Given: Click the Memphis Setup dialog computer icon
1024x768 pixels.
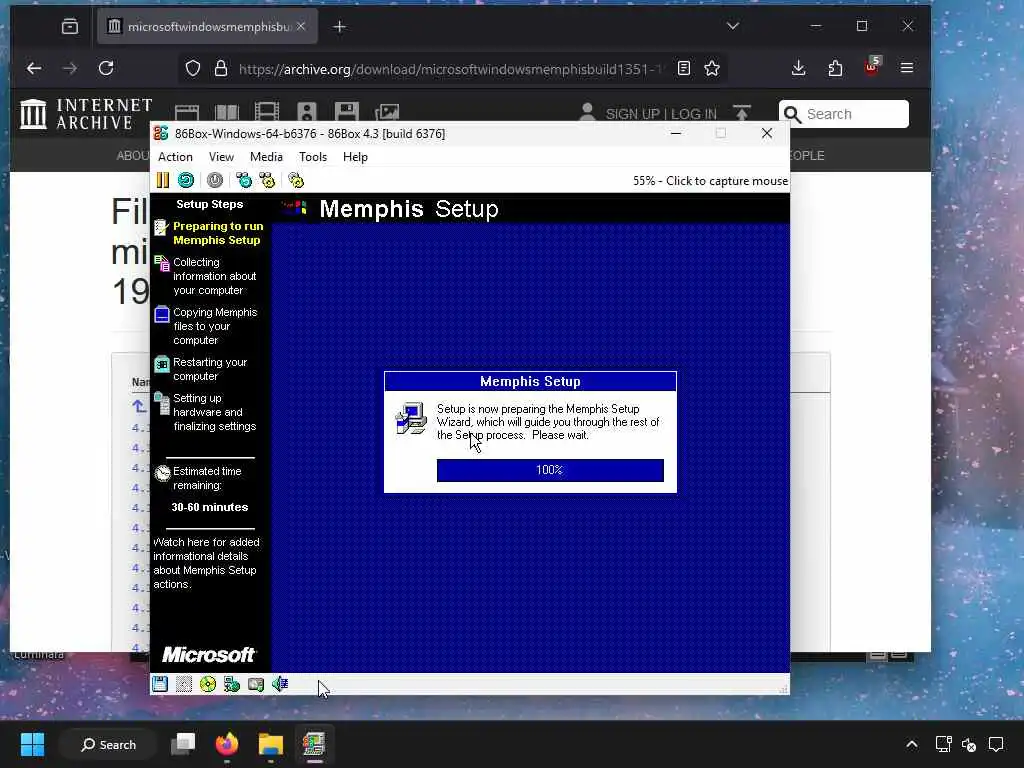Looking at the screenshot, I should point(411,419).
